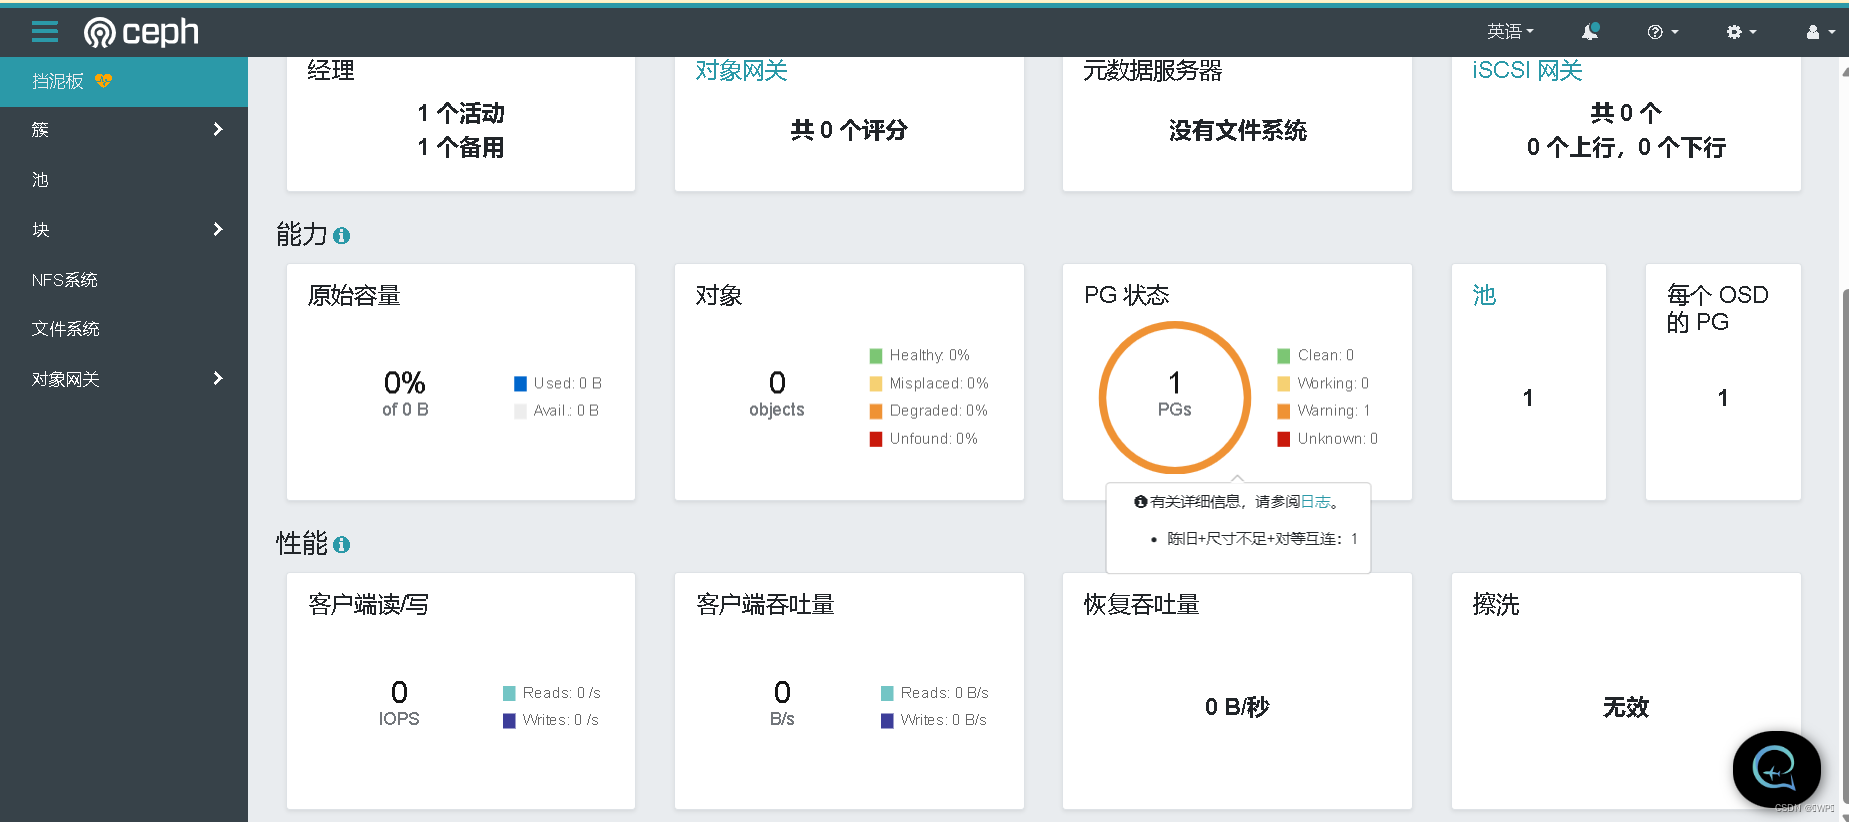Click the teal IOPS Reads legend swatch

(x=509, y=694)
